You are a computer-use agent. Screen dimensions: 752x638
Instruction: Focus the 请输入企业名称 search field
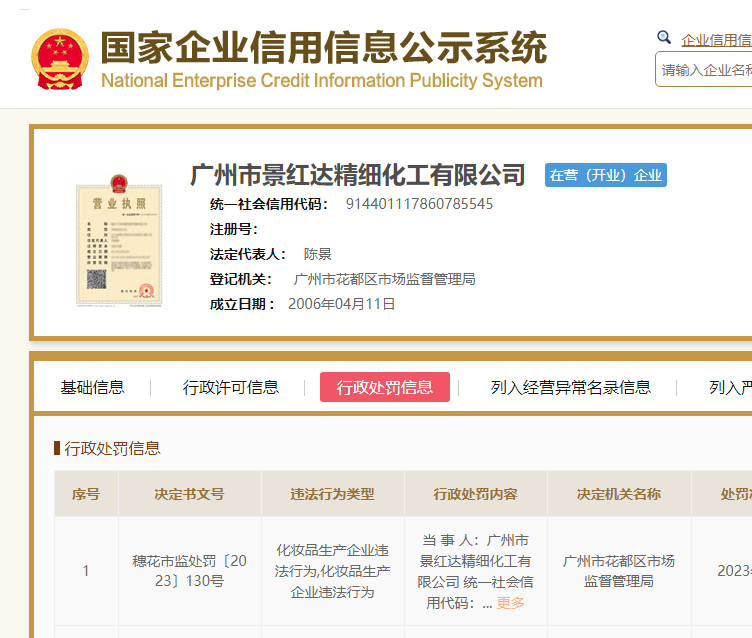click(x=706, y=70)
